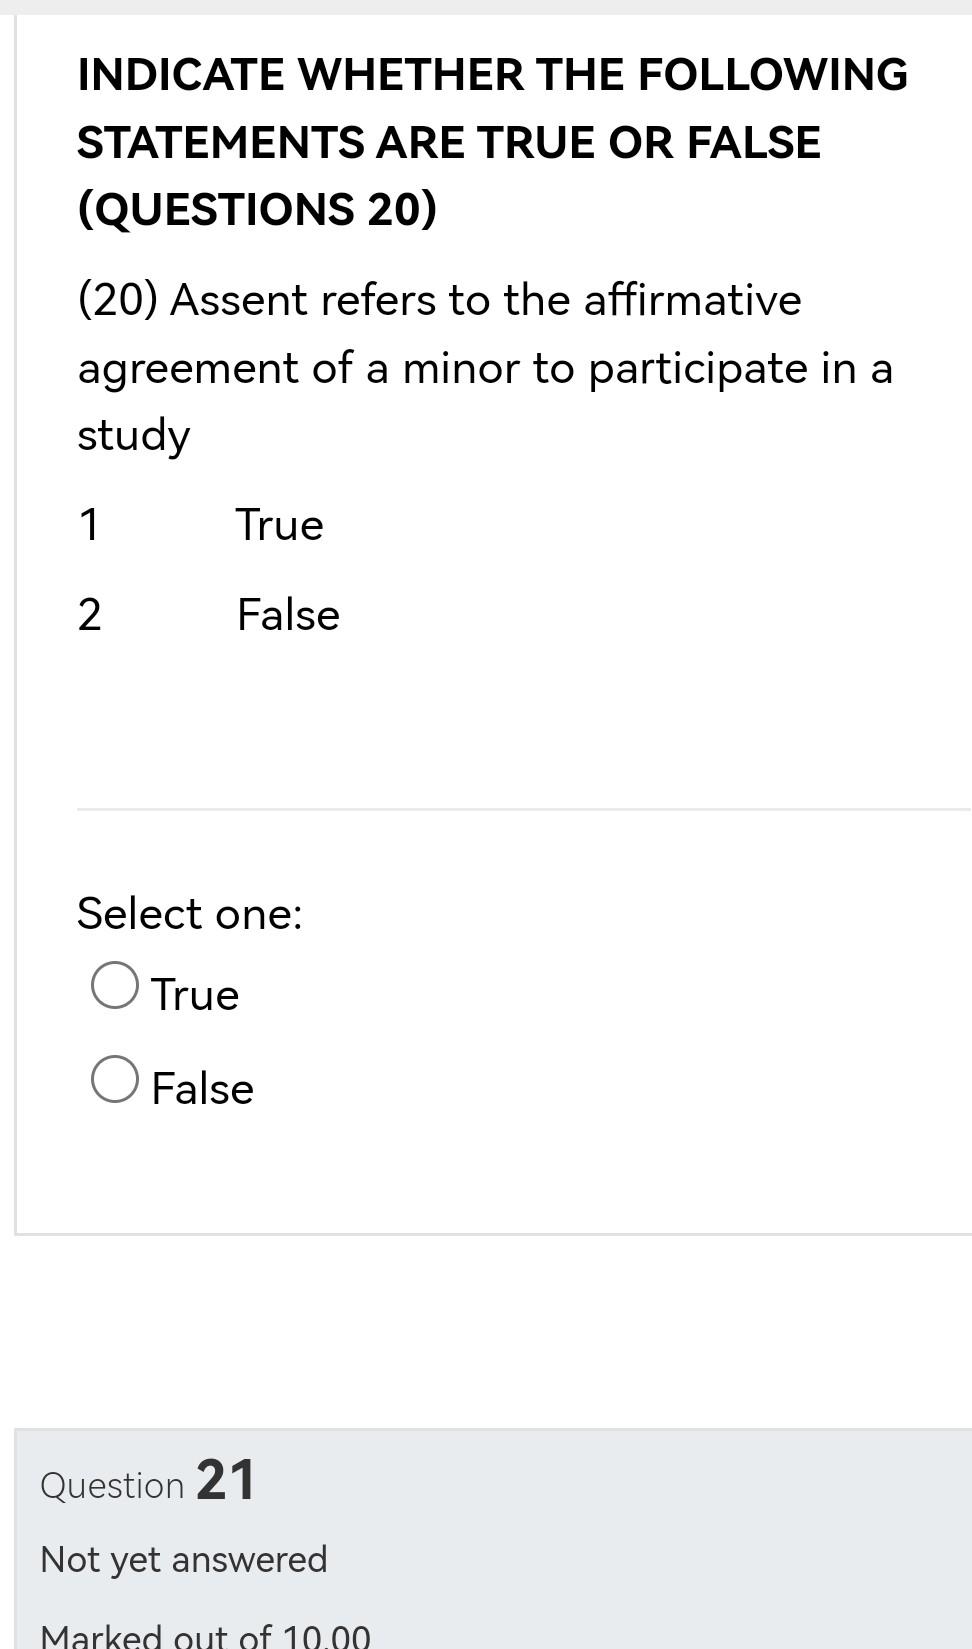Click the 'QUESTIONS 20' heading text
This screenshot has height=1649, width=972.
[257, 208]
